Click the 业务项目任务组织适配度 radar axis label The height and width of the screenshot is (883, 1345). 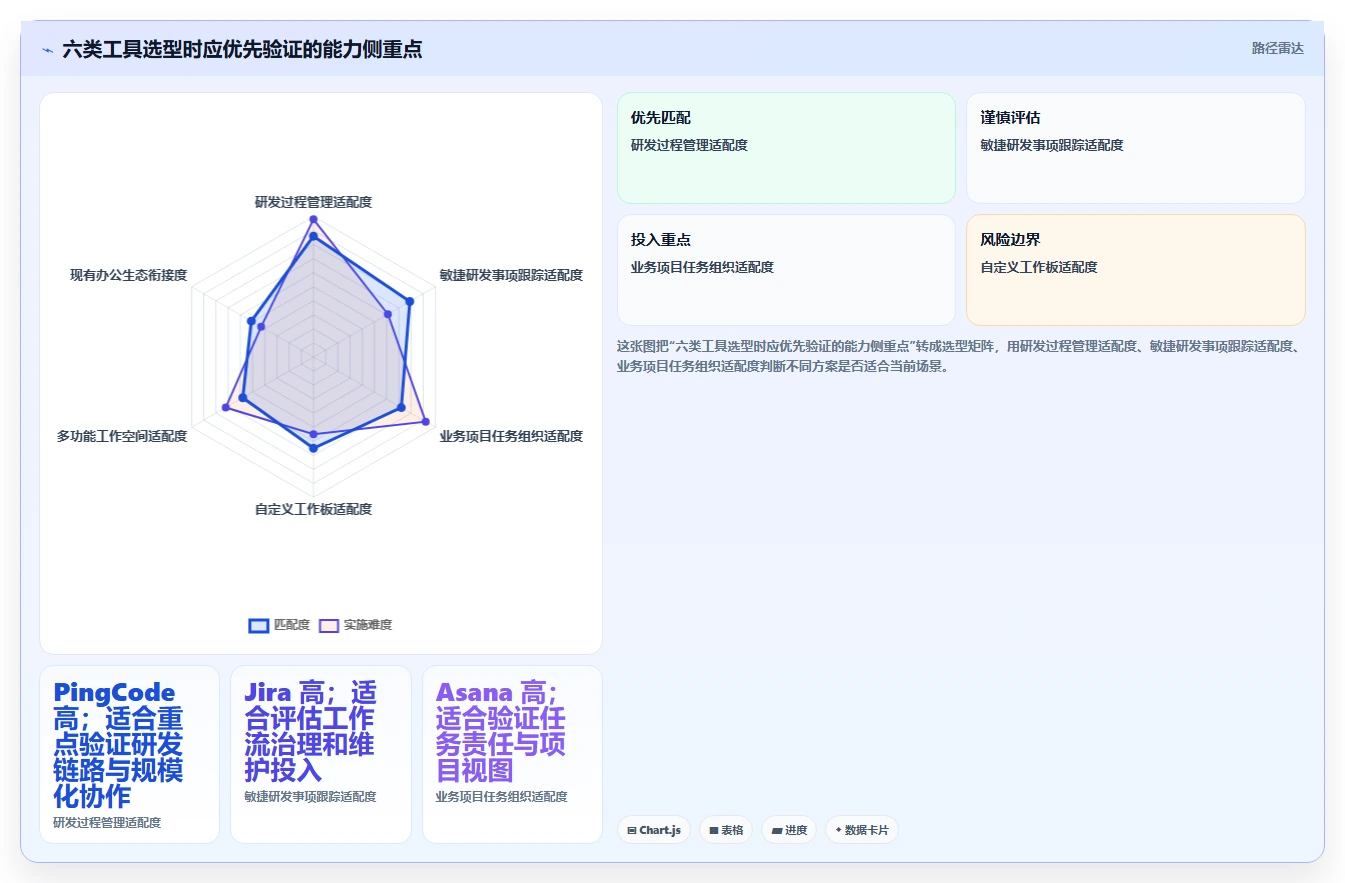click(511, 436)
